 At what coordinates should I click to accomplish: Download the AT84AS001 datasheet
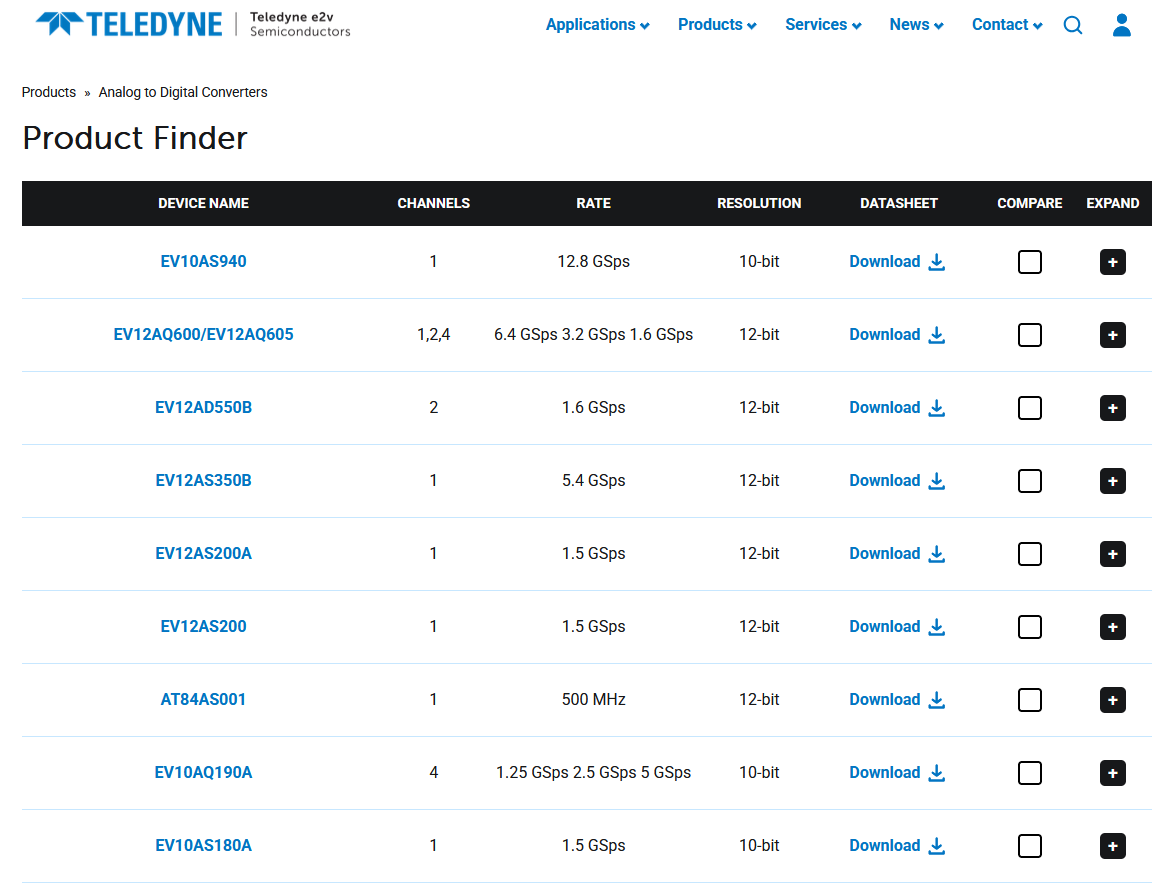coord(897,699)
